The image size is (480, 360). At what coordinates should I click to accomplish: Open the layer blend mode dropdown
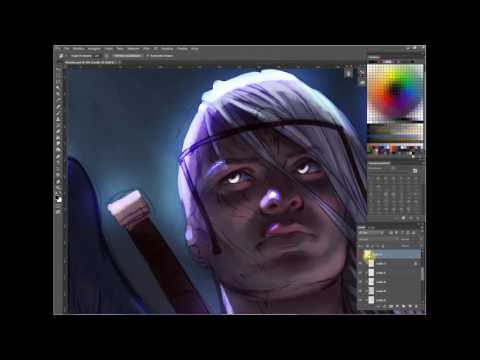point(378,239)
